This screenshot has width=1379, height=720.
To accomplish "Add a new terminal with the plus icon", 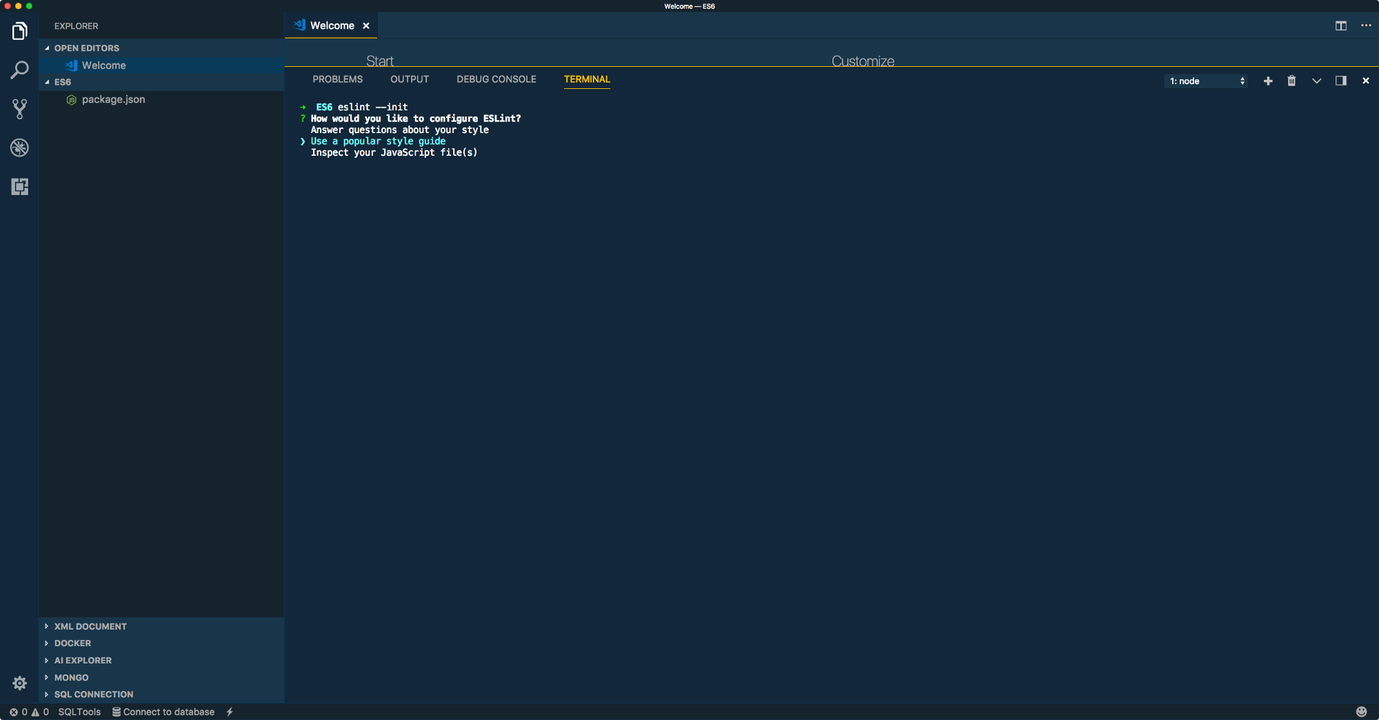I will coord(1267,81).
